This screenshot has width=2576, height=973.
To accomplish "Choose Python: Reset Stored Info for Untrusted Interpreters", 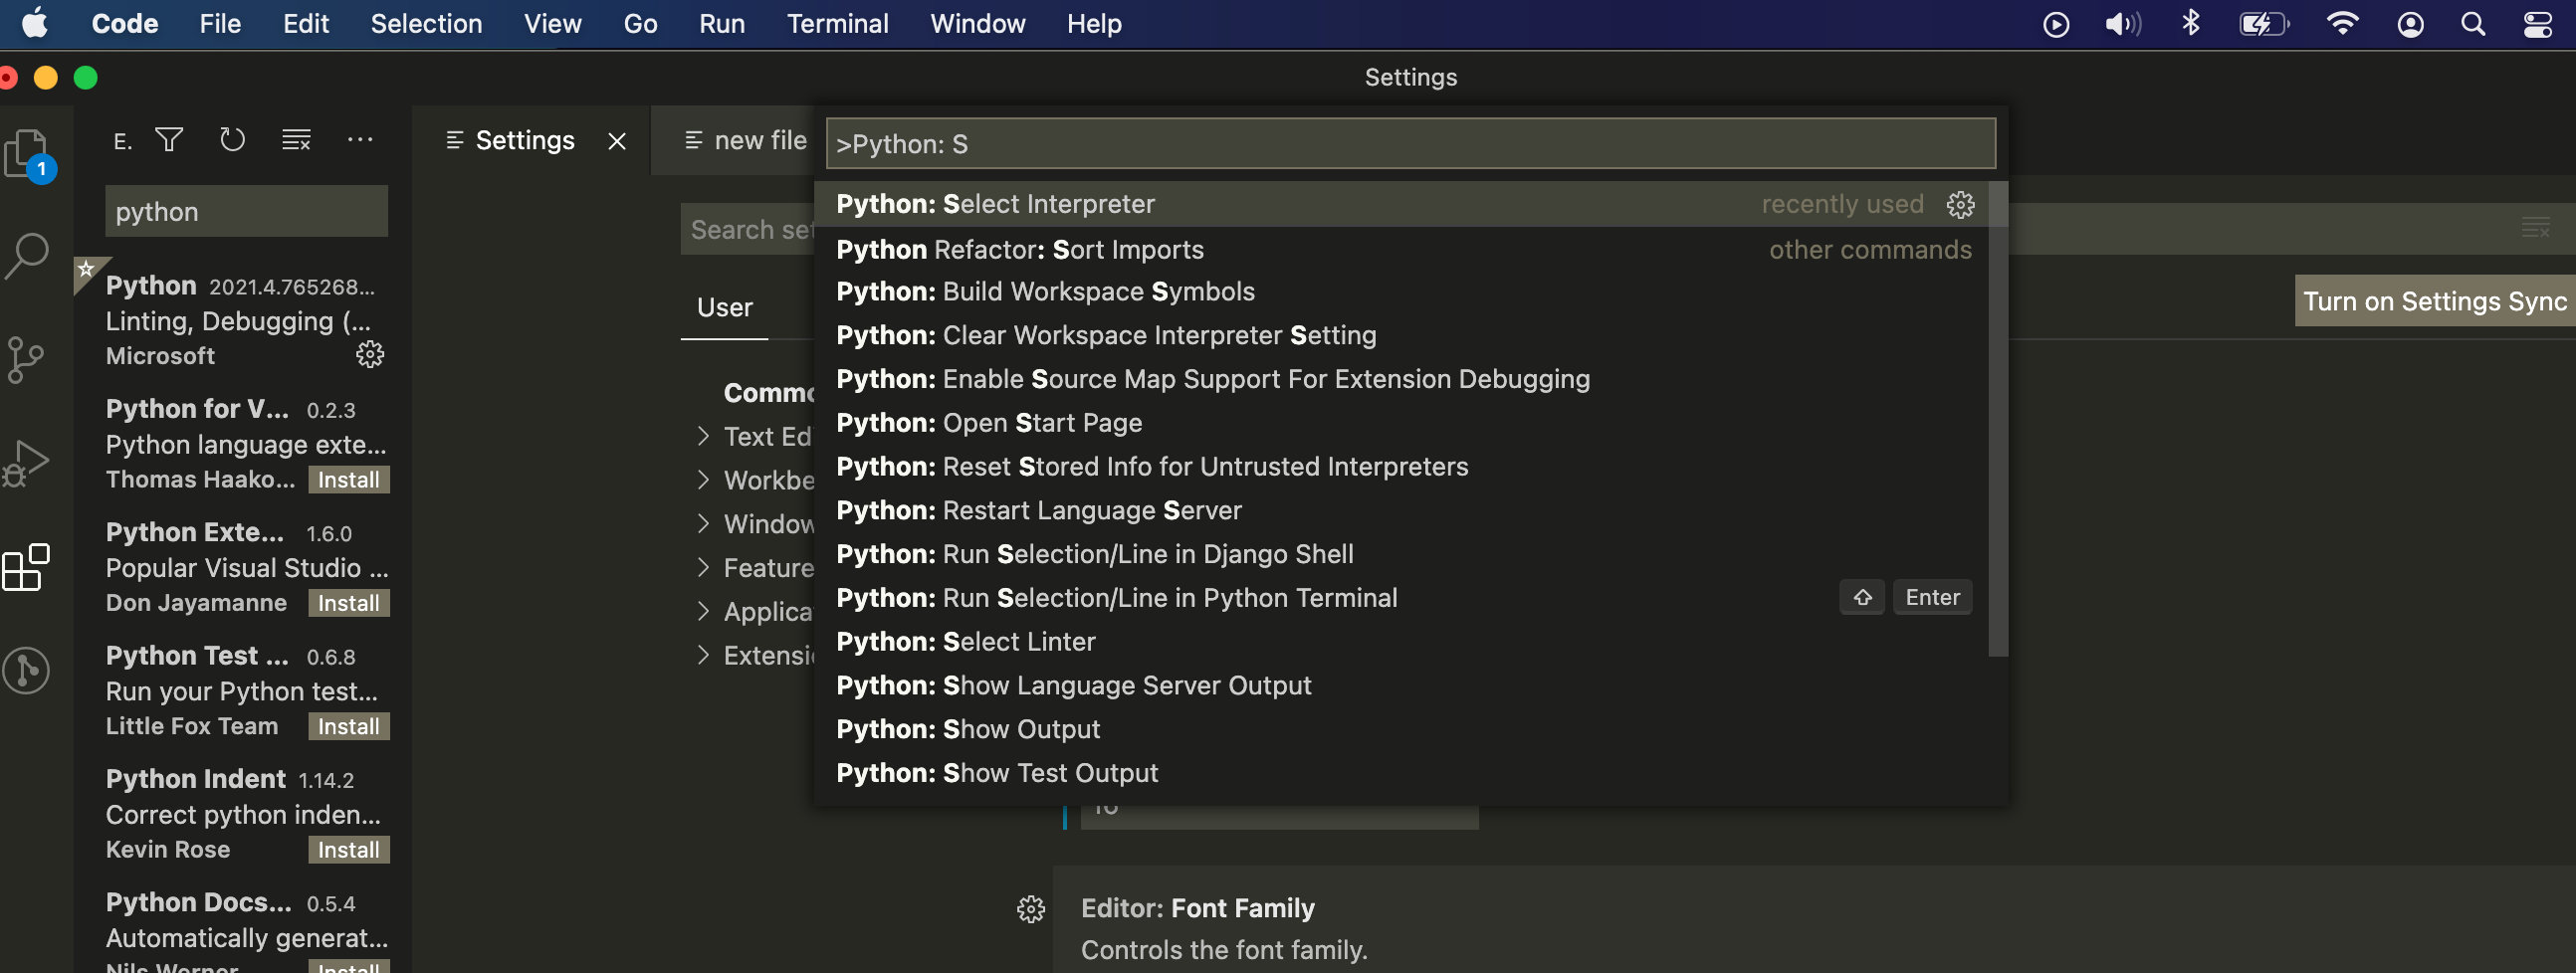I will [x=1402, y=467].
